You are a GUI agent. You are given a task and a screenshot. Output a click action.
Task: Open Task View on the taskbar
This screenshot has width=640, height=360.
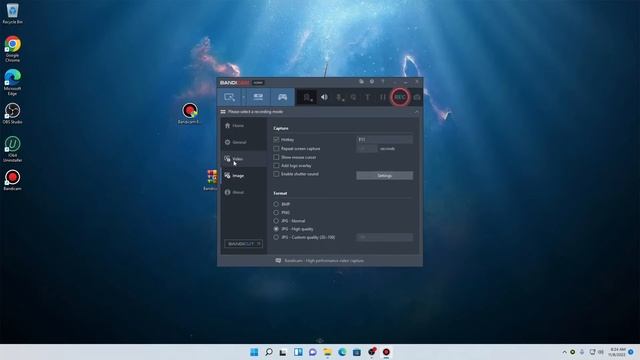pos(283,352)
